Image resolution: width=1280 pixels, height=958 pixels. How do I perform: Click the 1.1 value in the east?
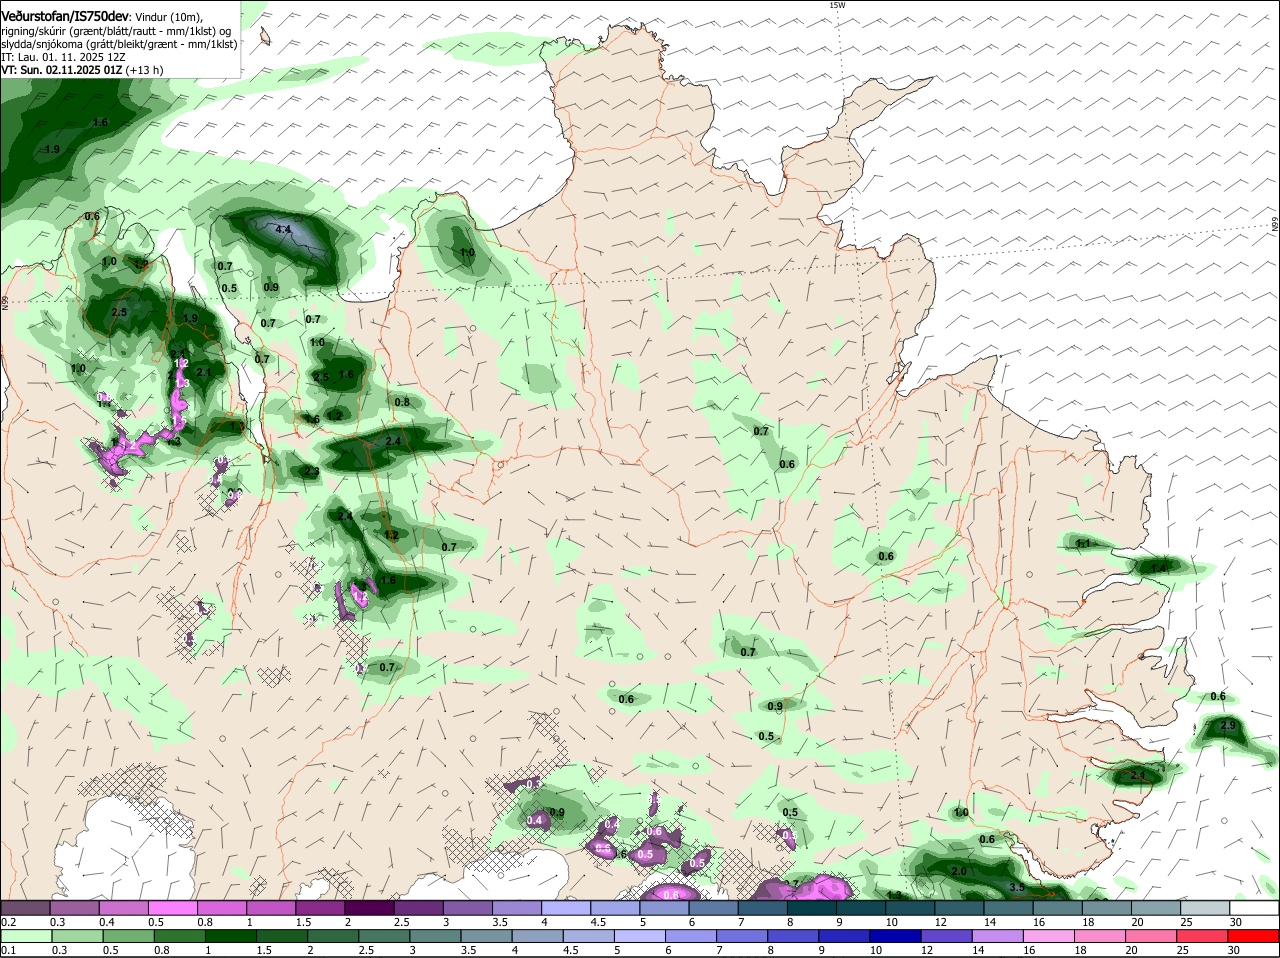point(1084,543)
